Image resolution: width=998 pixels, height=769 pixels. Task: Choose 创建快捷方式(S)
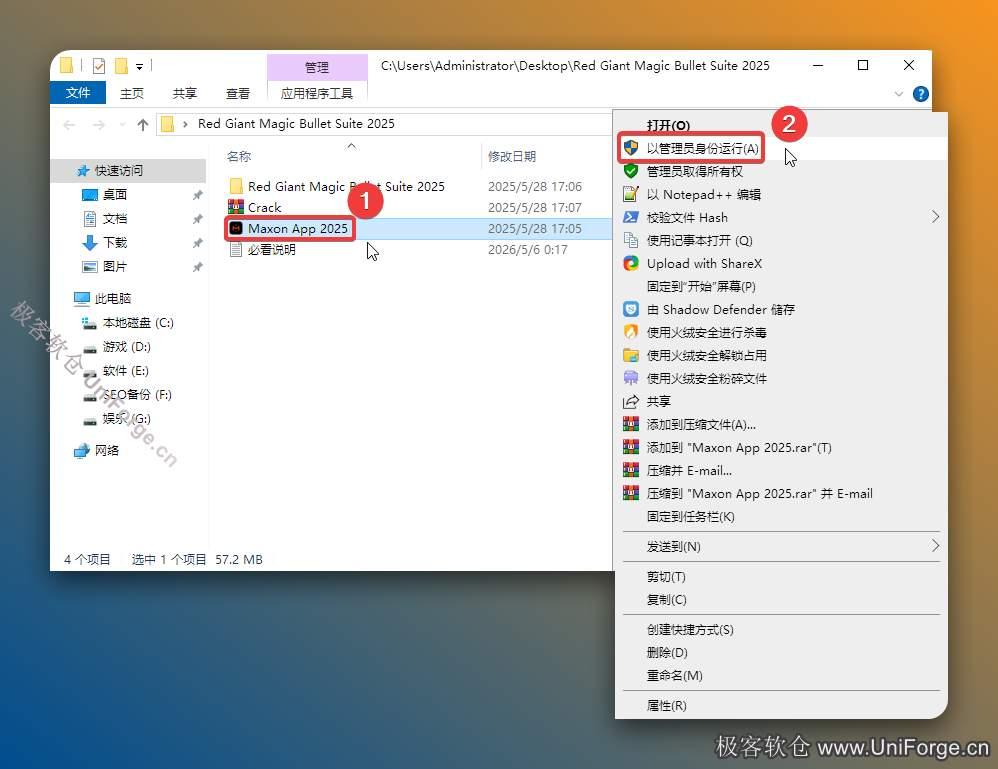point(690,630)
